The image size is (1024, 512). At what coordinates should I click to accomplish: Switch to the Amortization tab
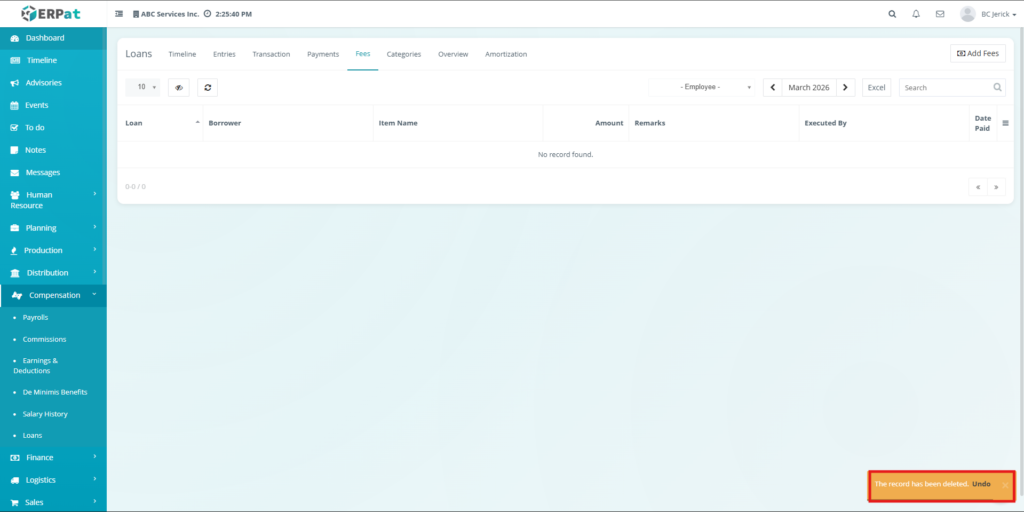(x=506, y=54)
